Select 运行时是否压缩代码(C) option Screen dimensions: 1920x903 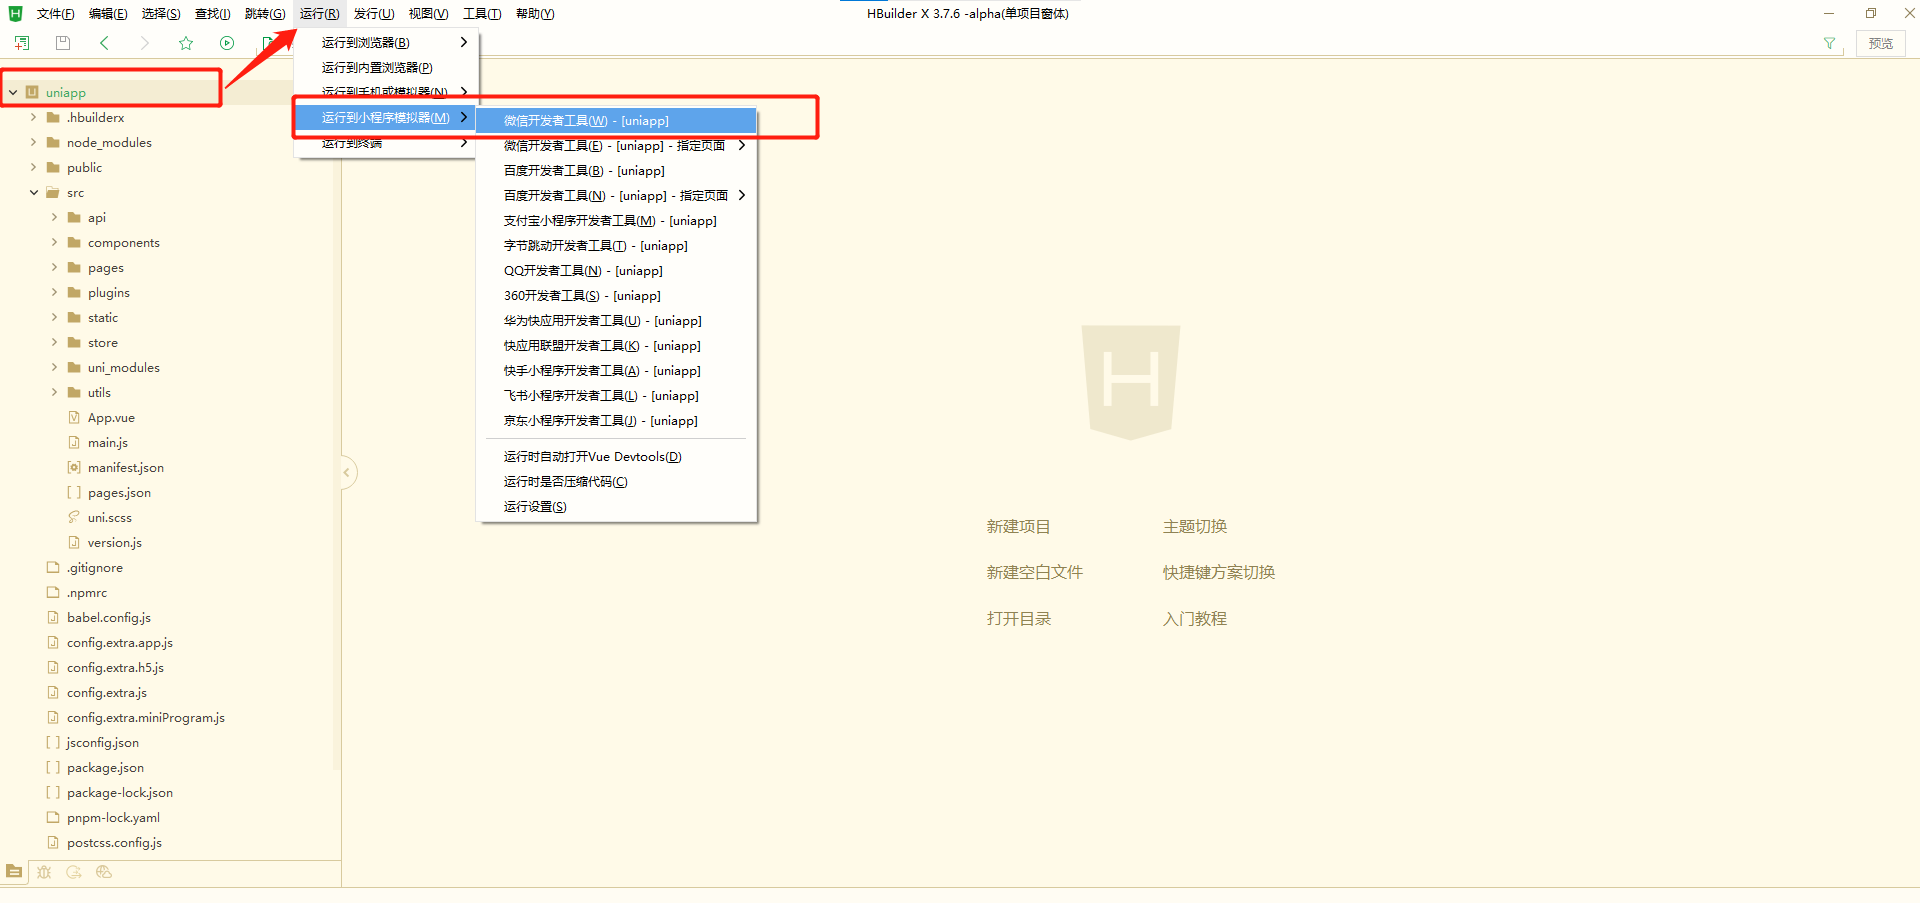pos(616,482)
